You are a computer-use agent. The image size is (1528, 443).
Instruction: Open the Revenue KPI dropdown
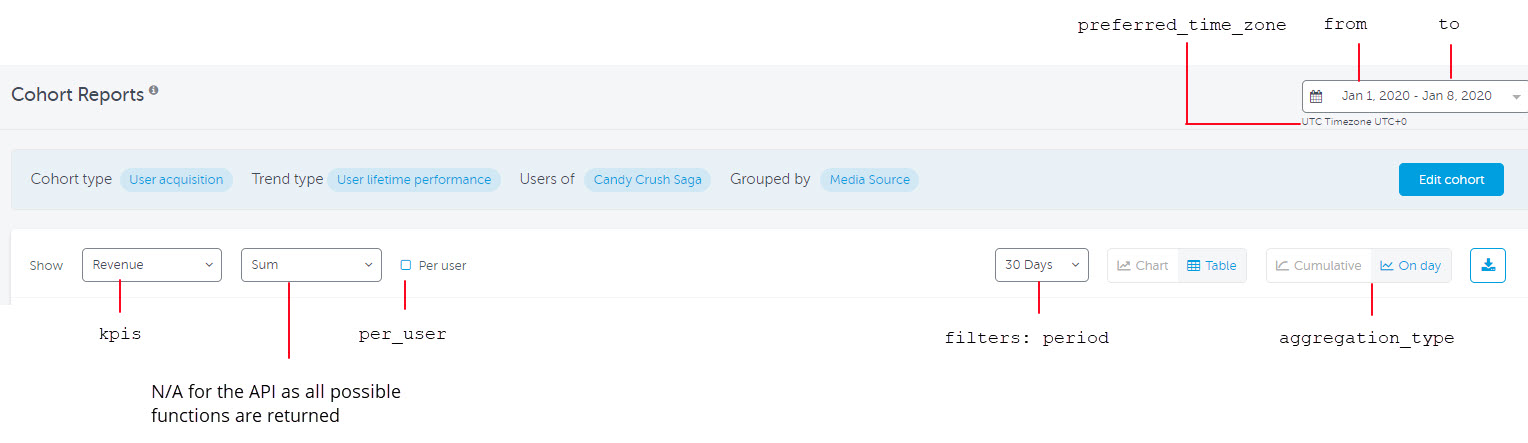pyautogui.click(x=152, y=265)
